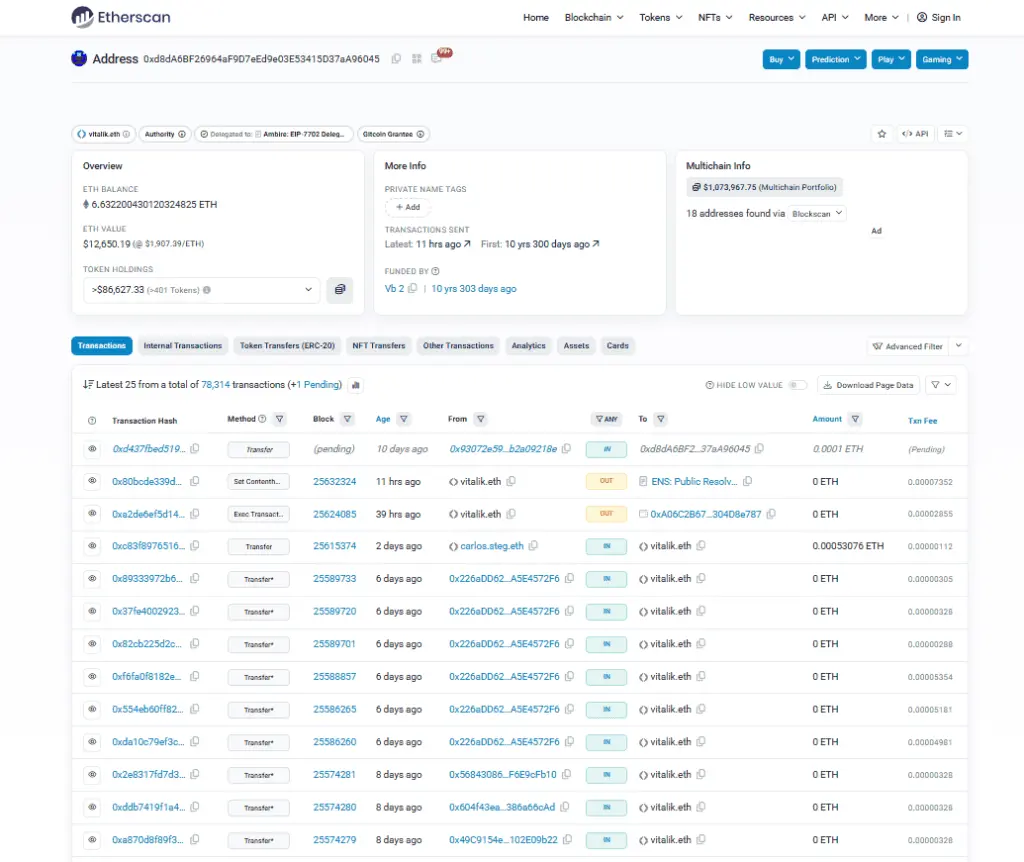1024x862 pixels.
Task: Copy carlos.steg.eth address
Action: coord(534,546)
